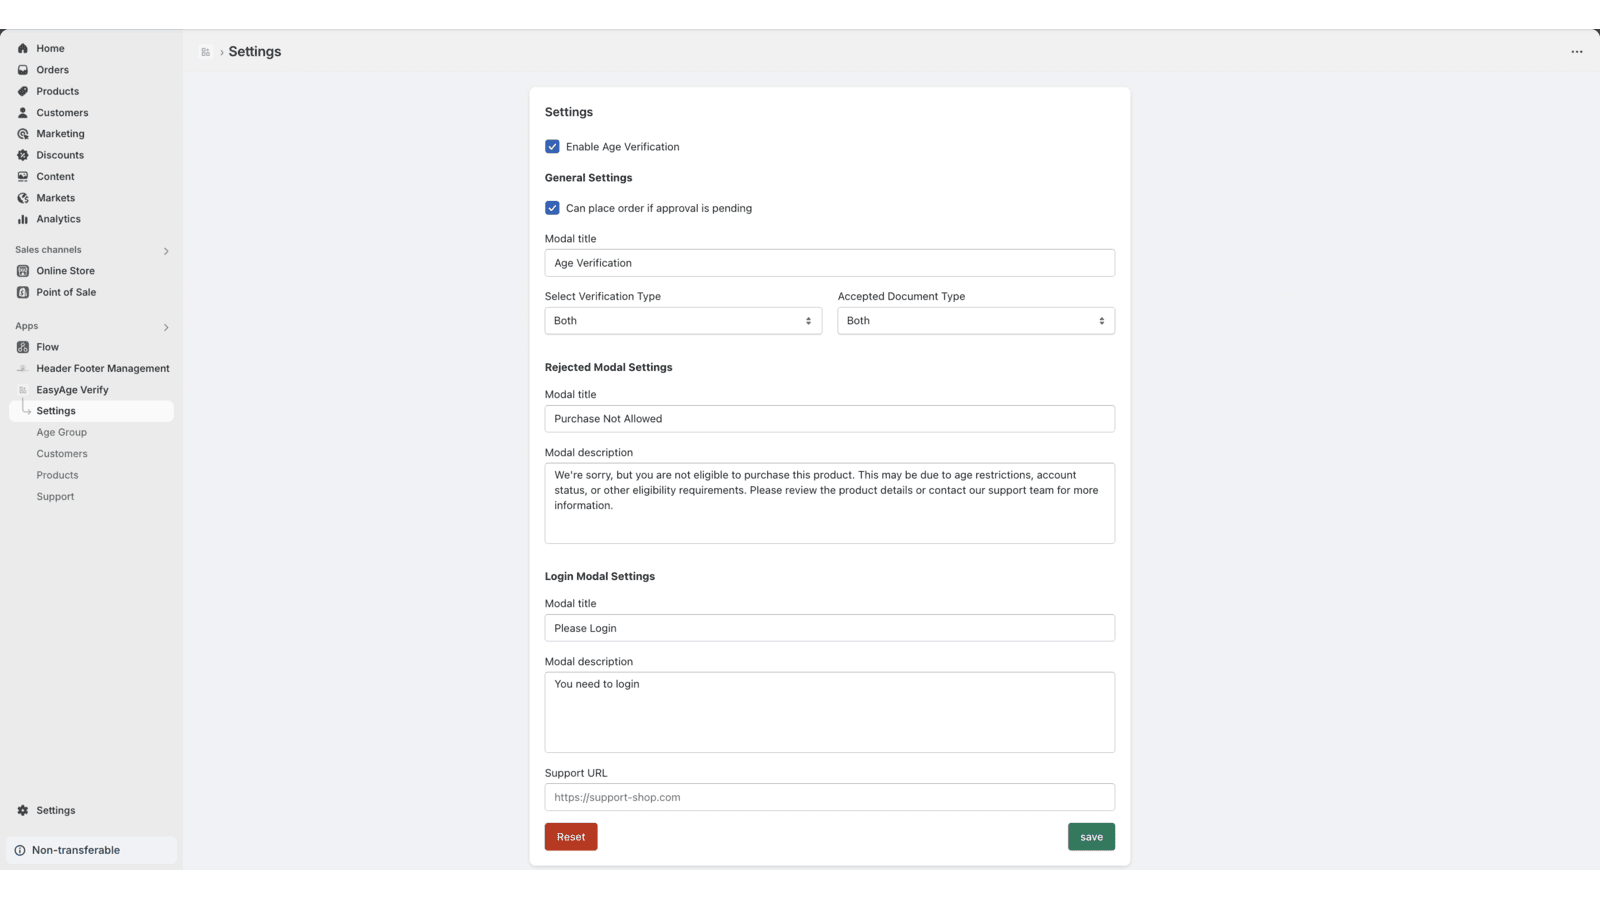This screenshot has width=1600, height=900.
Task: Open Products from the sidebar
Action: pos(58,91)
